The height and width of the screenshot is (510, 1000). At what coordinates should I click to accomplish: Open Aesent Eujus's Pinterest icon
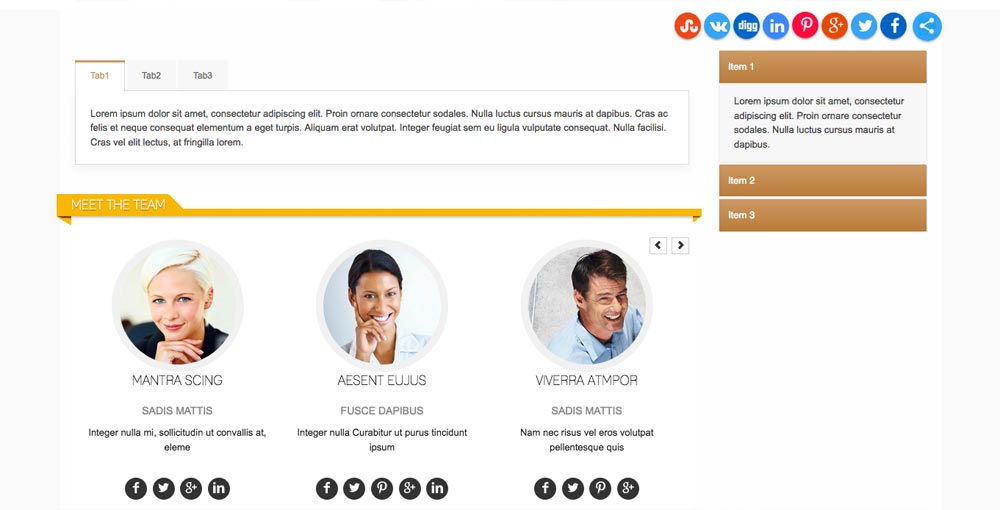point(381,488)
